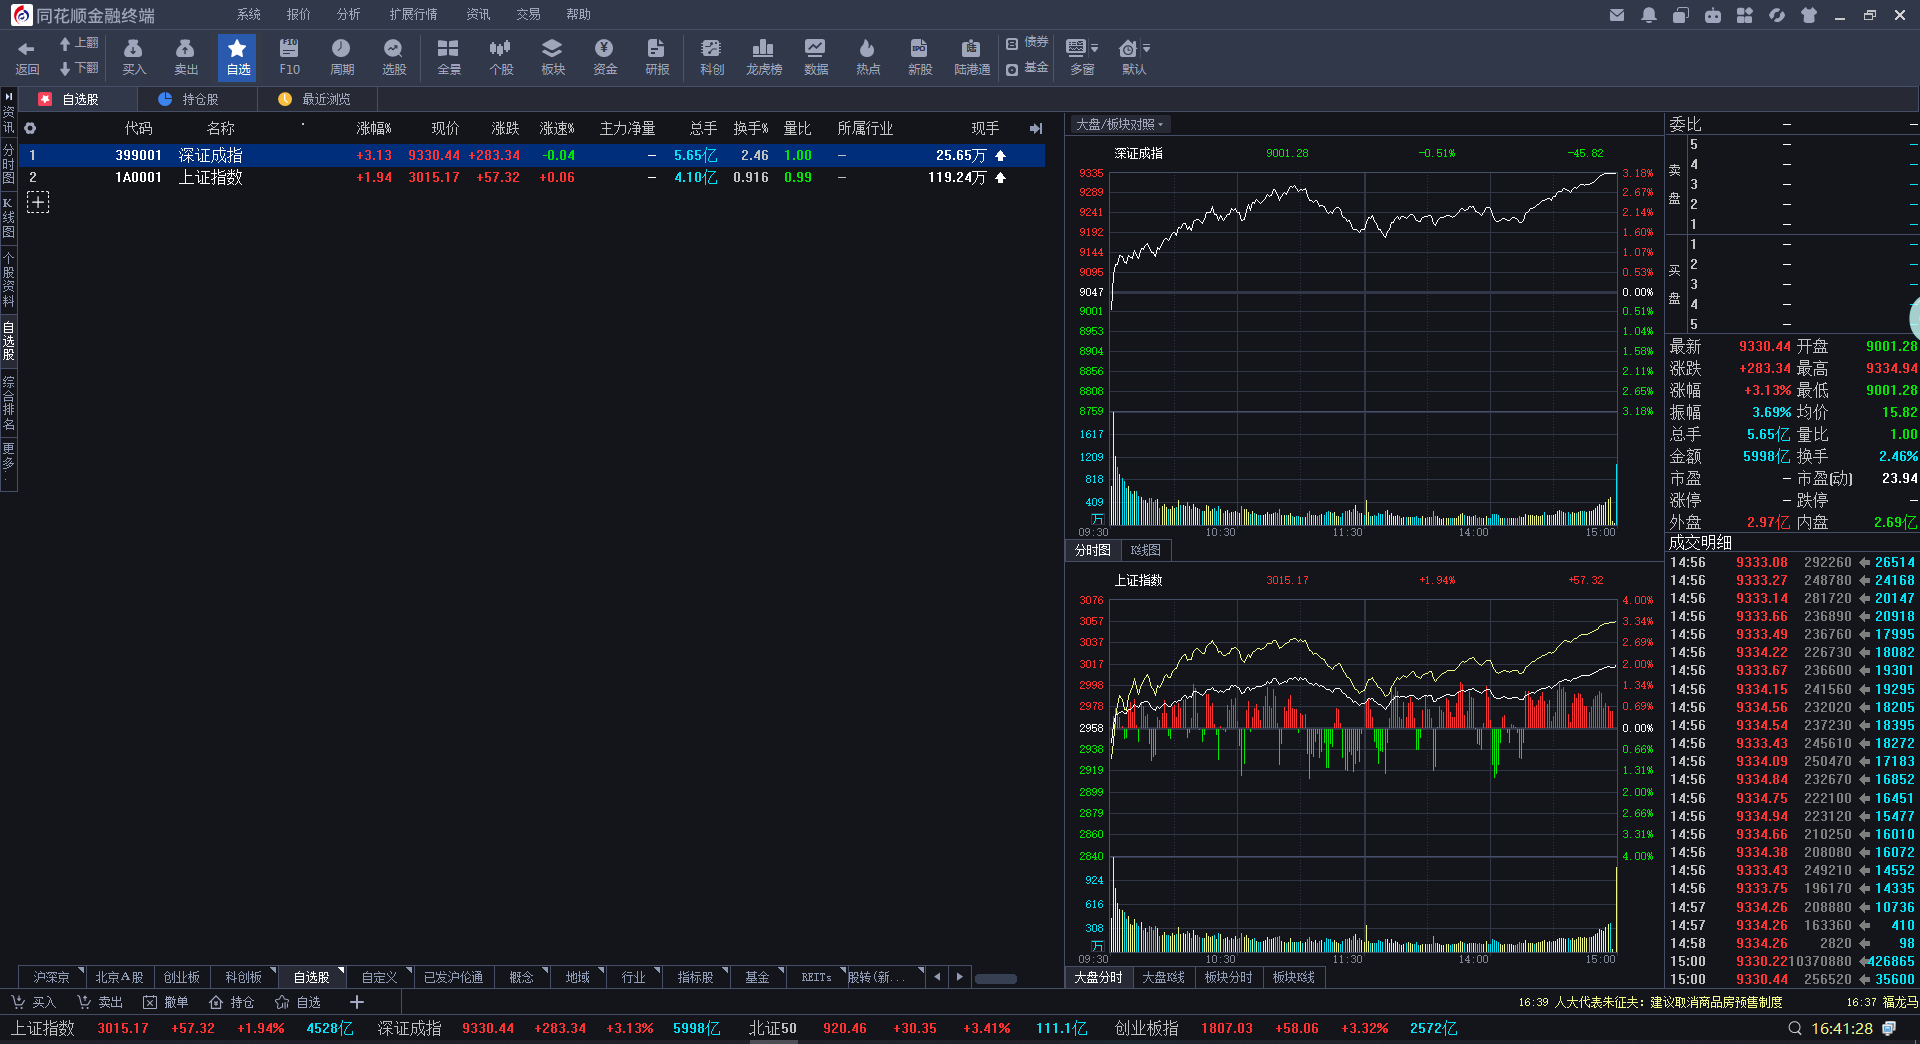Open the 全景 panorama view icon
Screen dimensions: 1920x1044
(449, 57)
